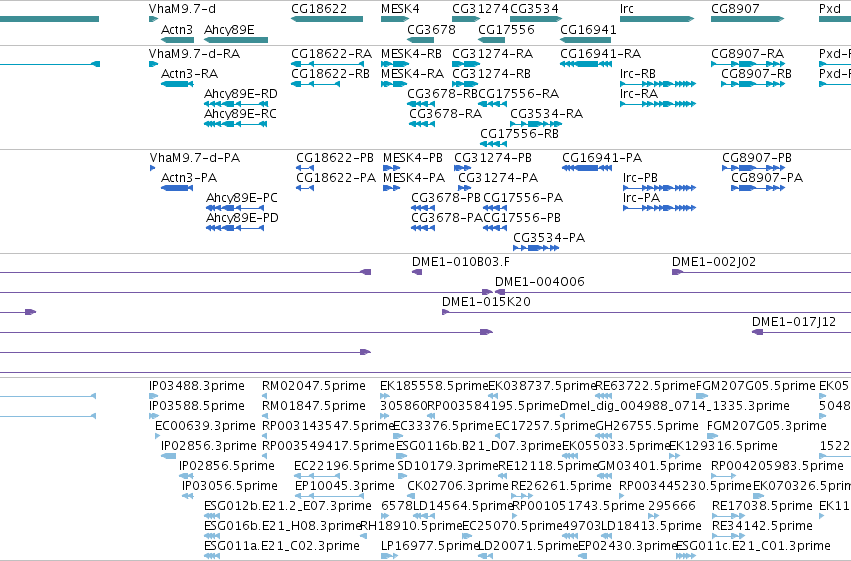The height and width of the screenshot is (561, 851).
Task: Select BAC clone DME1-004O06
Action: pyautogui.click(x=673, y=292)
